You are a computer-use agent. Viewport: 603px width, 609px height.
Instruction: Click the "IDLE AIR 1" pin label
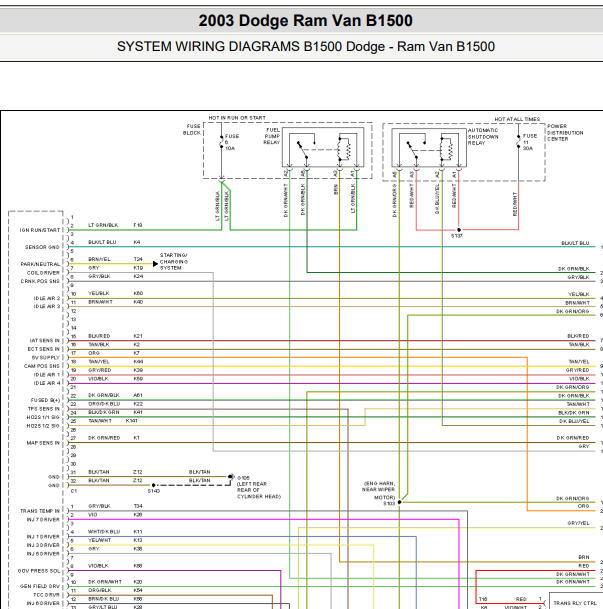47,375
